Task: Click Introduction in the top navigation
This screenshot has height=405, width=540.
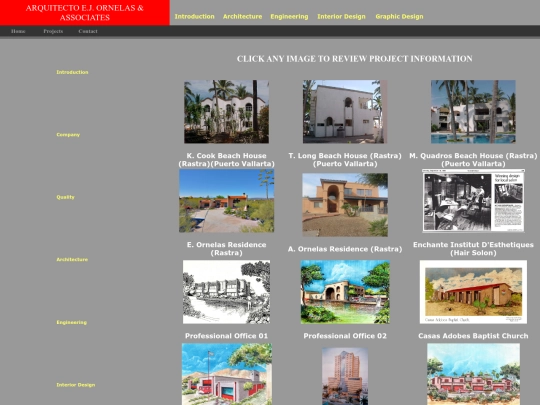Action: (x=195, y=17)
